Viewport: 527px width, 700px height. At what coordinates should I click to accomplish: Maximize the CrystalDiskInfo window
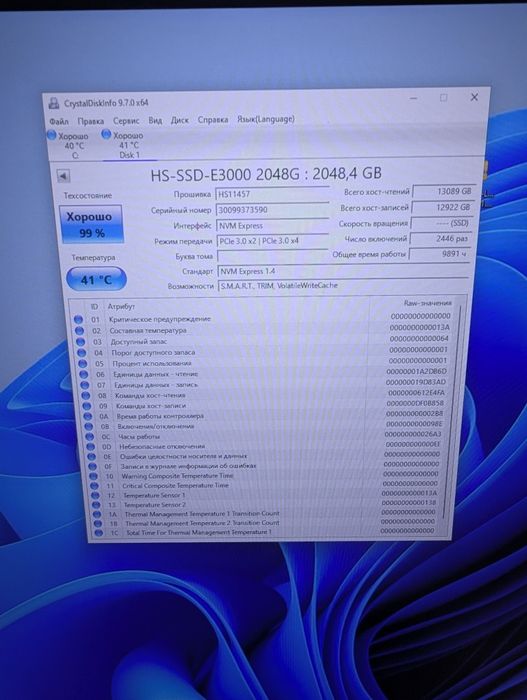click(443, 97)
